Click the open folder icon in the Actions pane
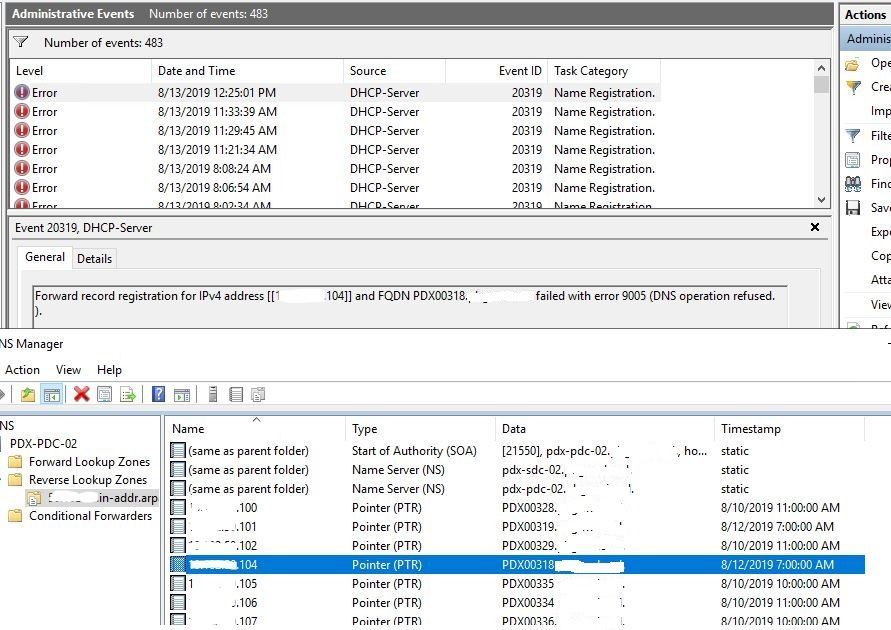The image size is (891, 630). point(852,64)
